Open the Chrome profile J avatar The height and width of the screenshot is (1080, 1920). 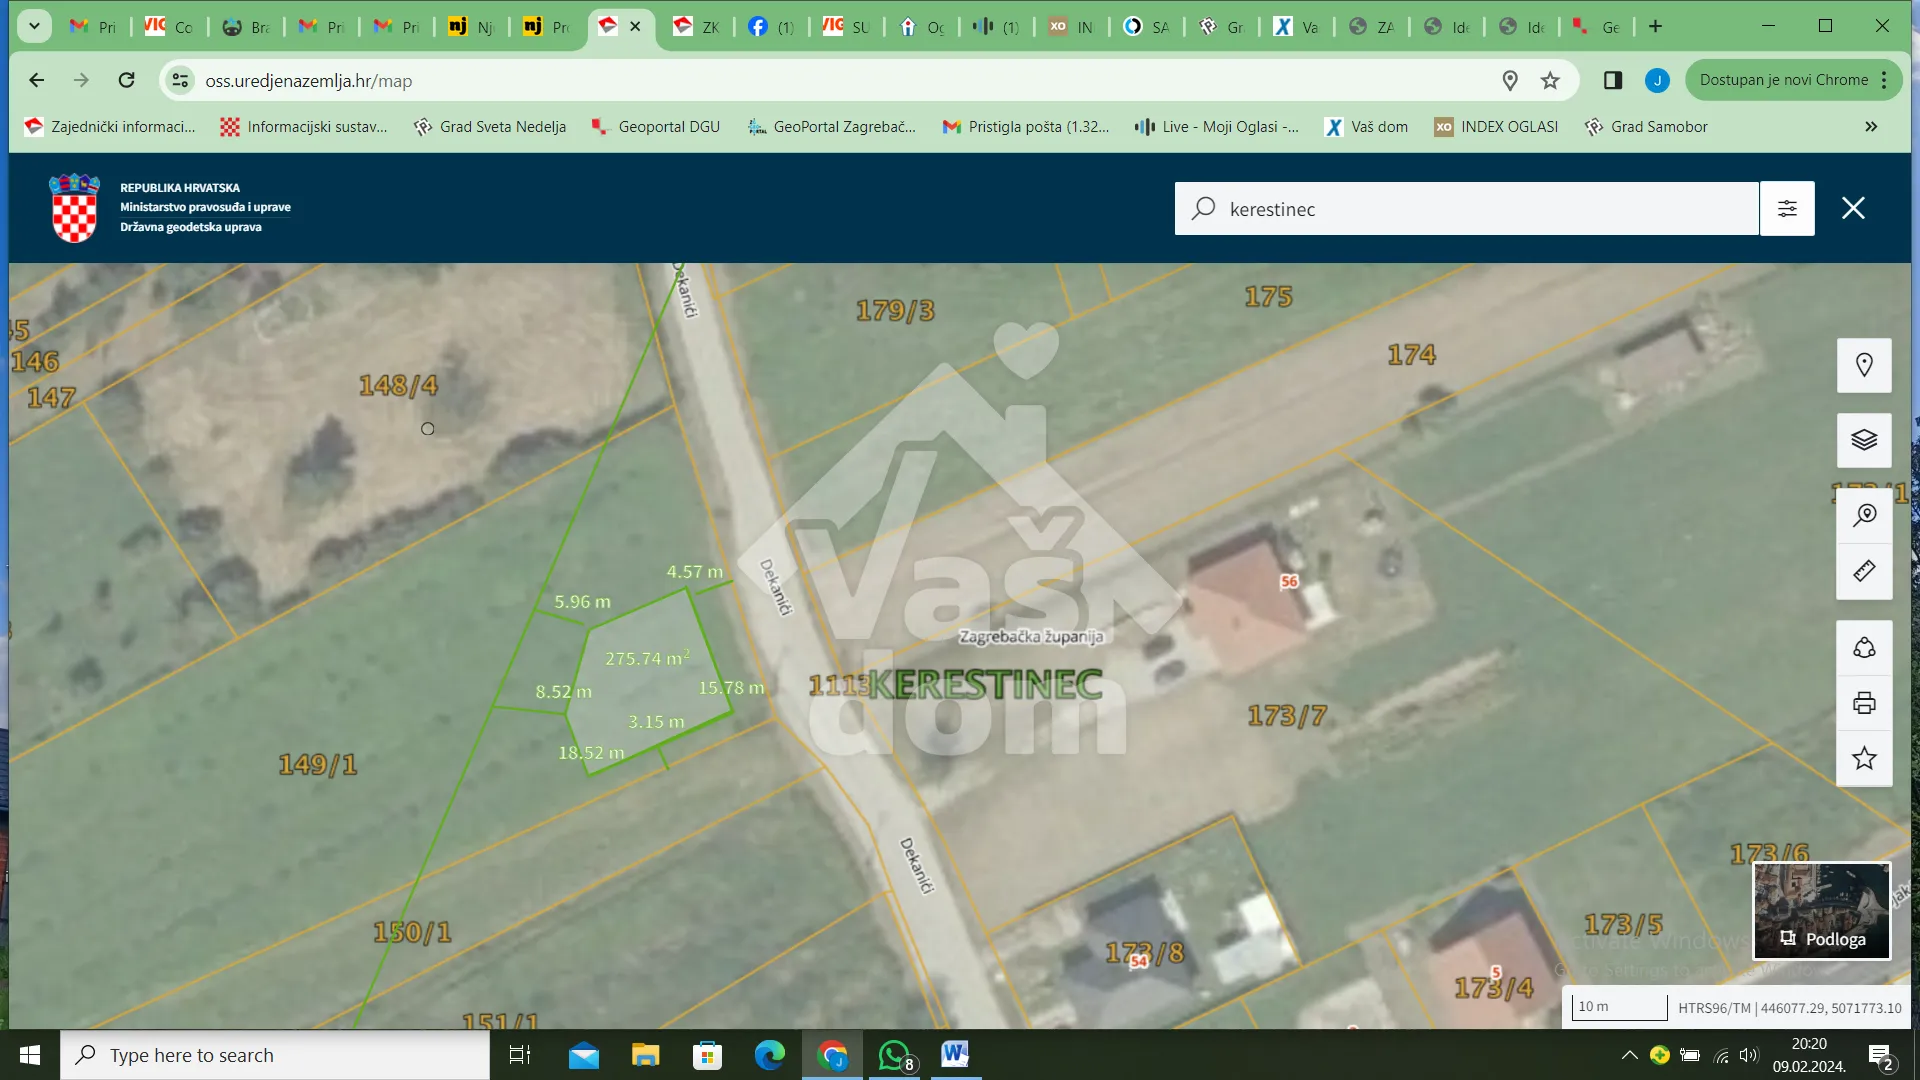click(1657, 80)
